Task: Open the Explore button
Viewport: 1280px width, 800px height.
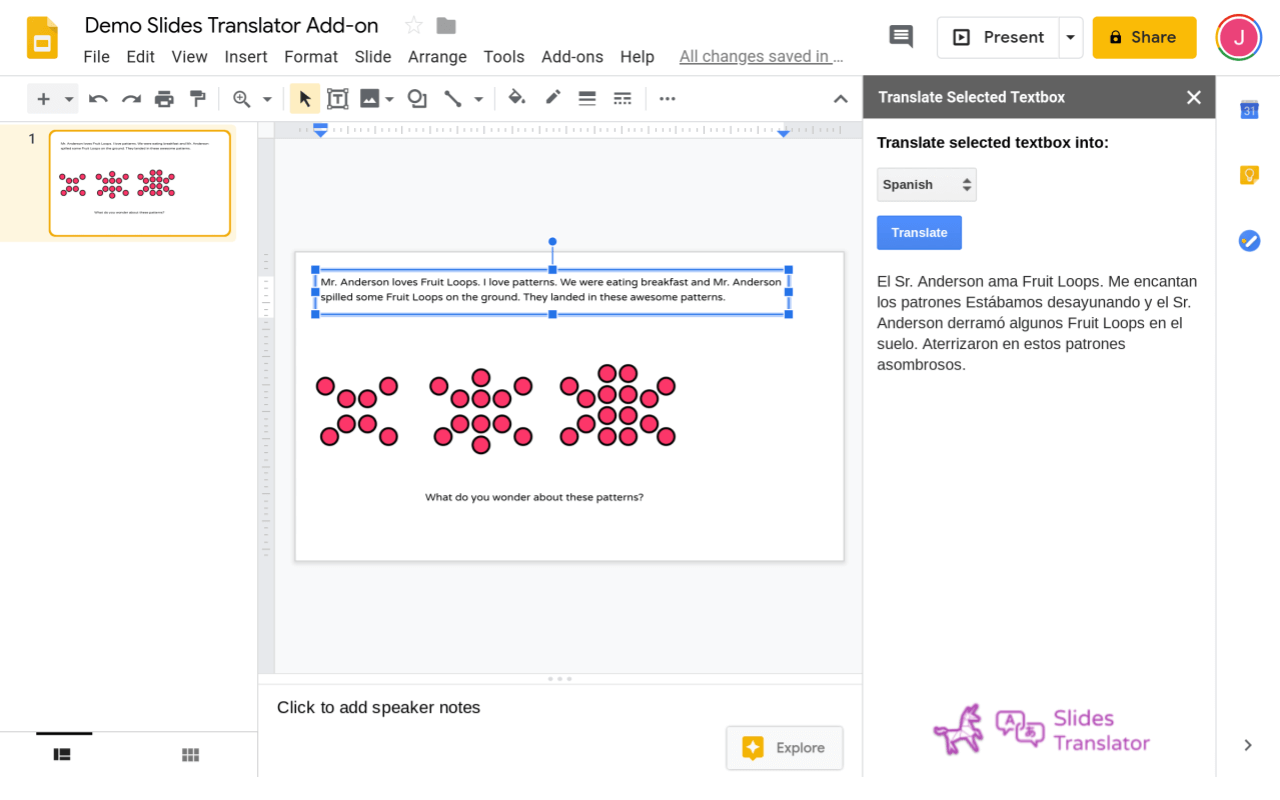Action: tap(784, 748)
